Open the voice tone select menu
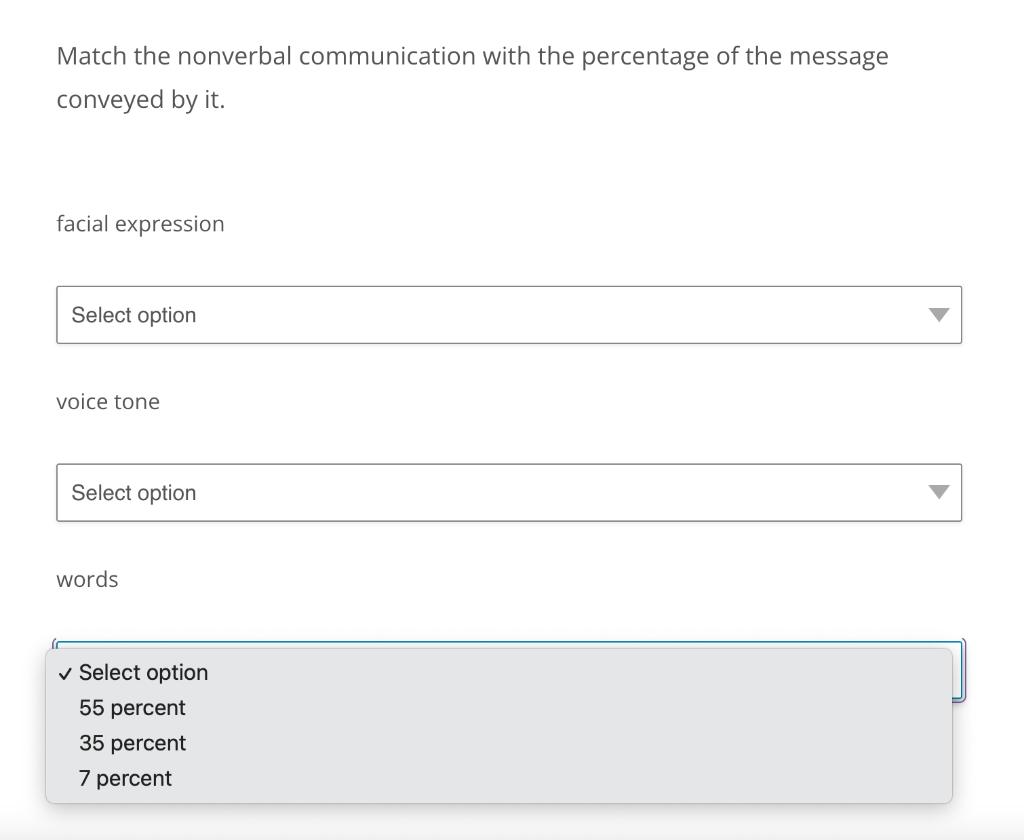The width and height of the screenshot is (1024, 840). pyautogui.click(x=509, y=492)
